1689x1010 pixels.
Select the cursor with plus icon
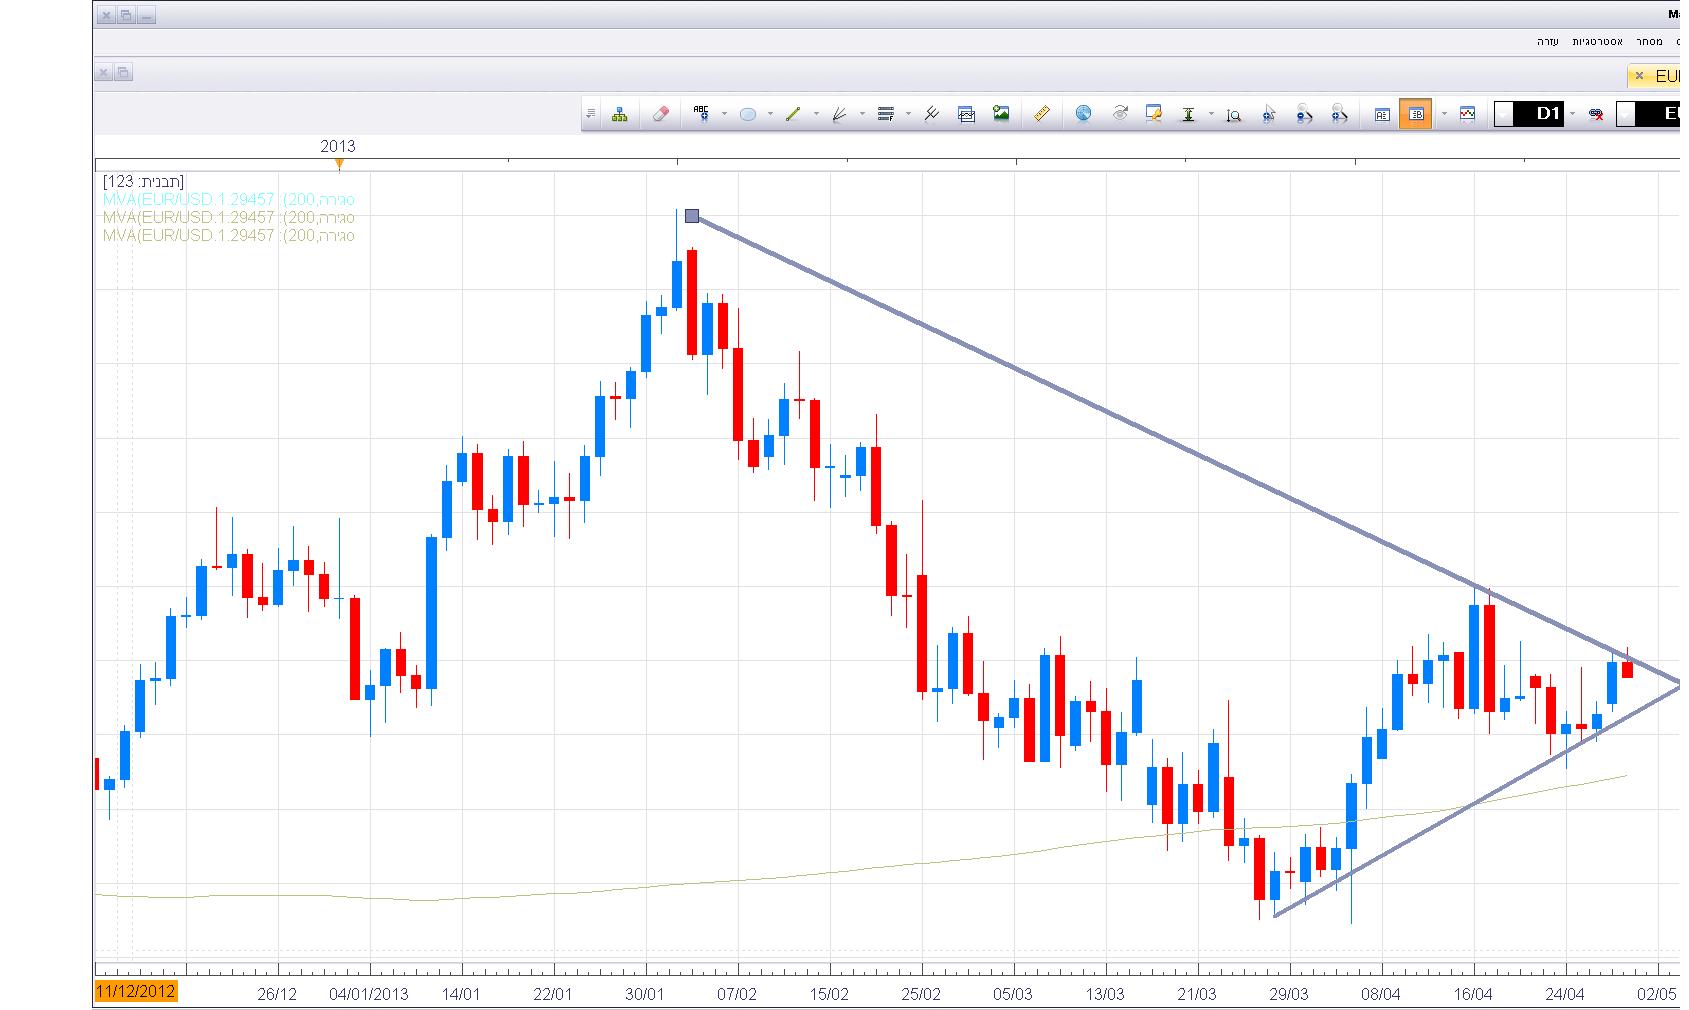tap(1269, 115)
